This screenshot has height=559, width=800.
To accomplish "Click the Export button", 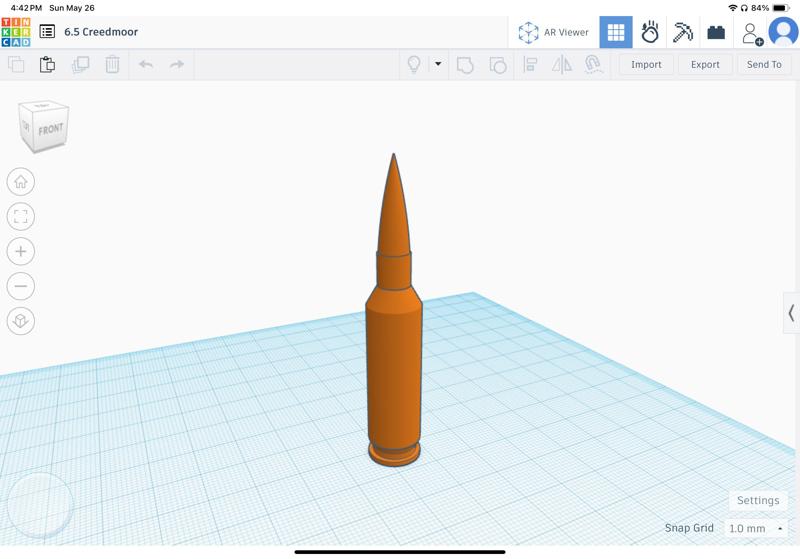I will point(705,65).
